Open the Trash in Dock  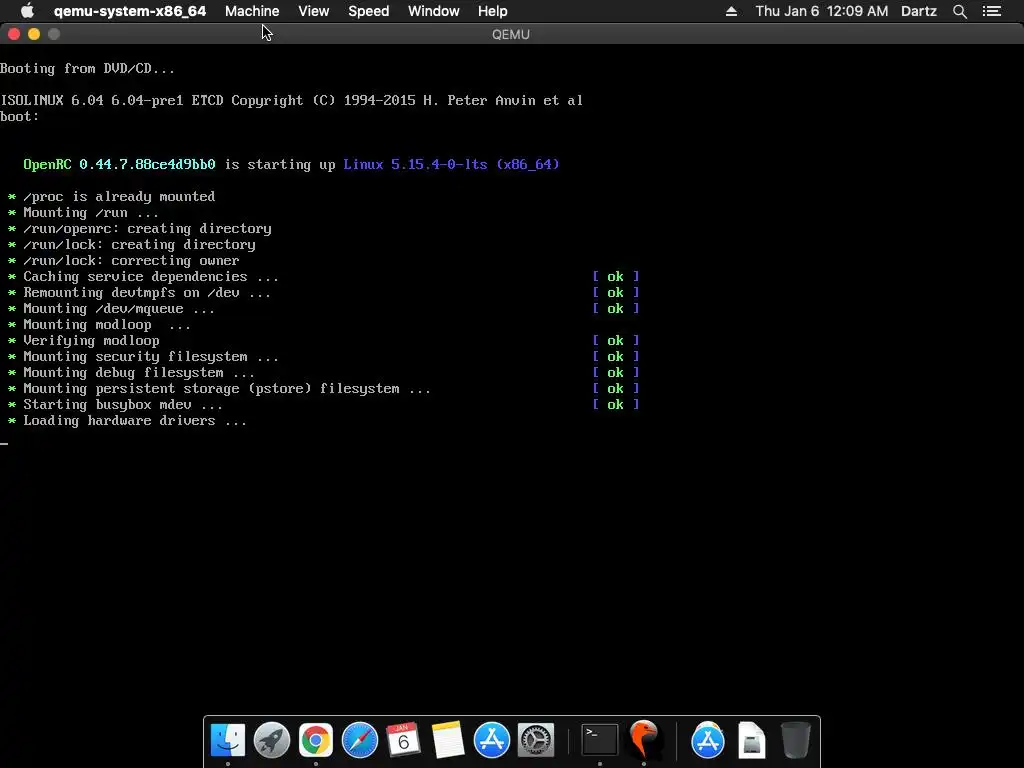pyautogui.click(x=795, y=740)
